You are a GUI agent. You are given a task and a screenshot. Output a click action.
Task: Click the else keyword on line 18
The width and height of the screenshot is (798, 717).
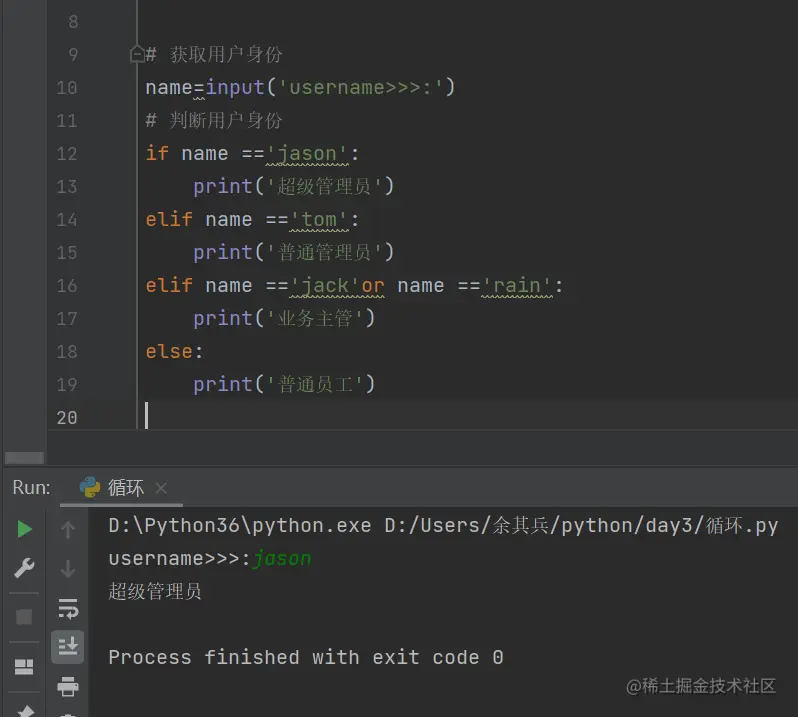pyautogui.click(x=169, y=352)
